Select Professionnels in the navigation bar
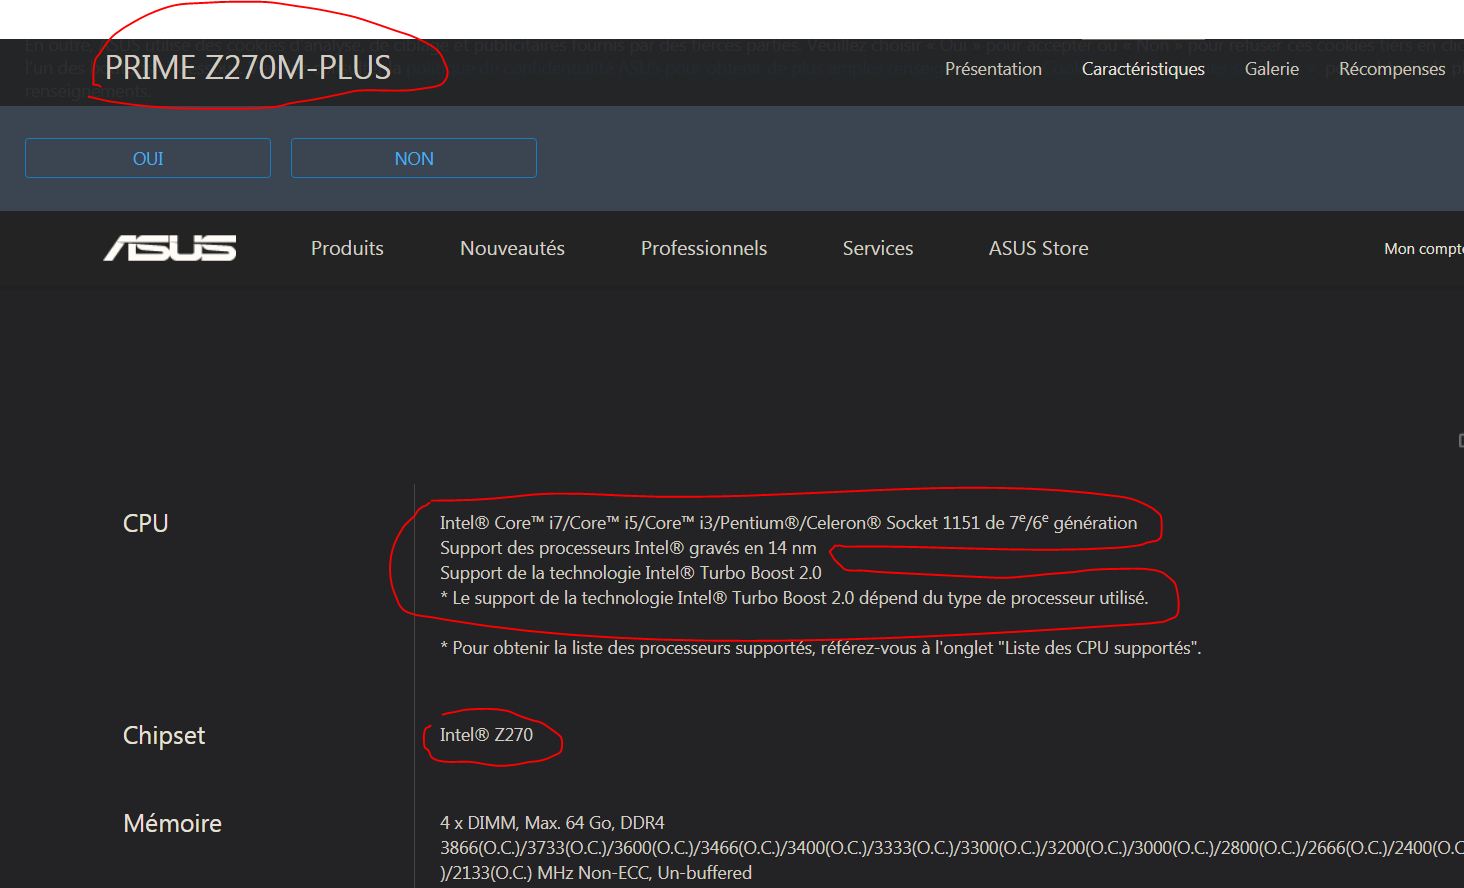Image resolution: width=1464 pixels, height=888 pixels. coord(704,248)
